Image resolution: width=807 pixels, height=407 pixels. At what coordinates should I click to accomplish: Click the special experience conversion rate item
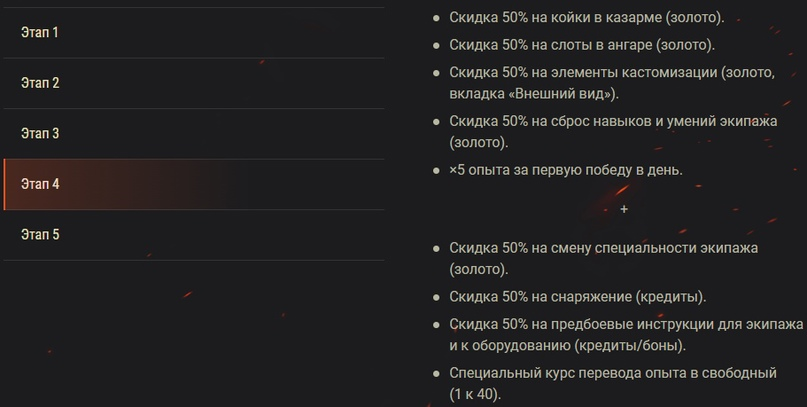coord(613,373)
